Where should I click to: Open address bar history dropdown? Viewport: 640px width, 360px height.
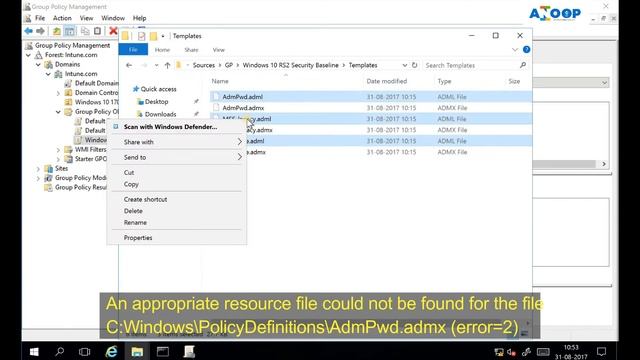pos(404,65)
